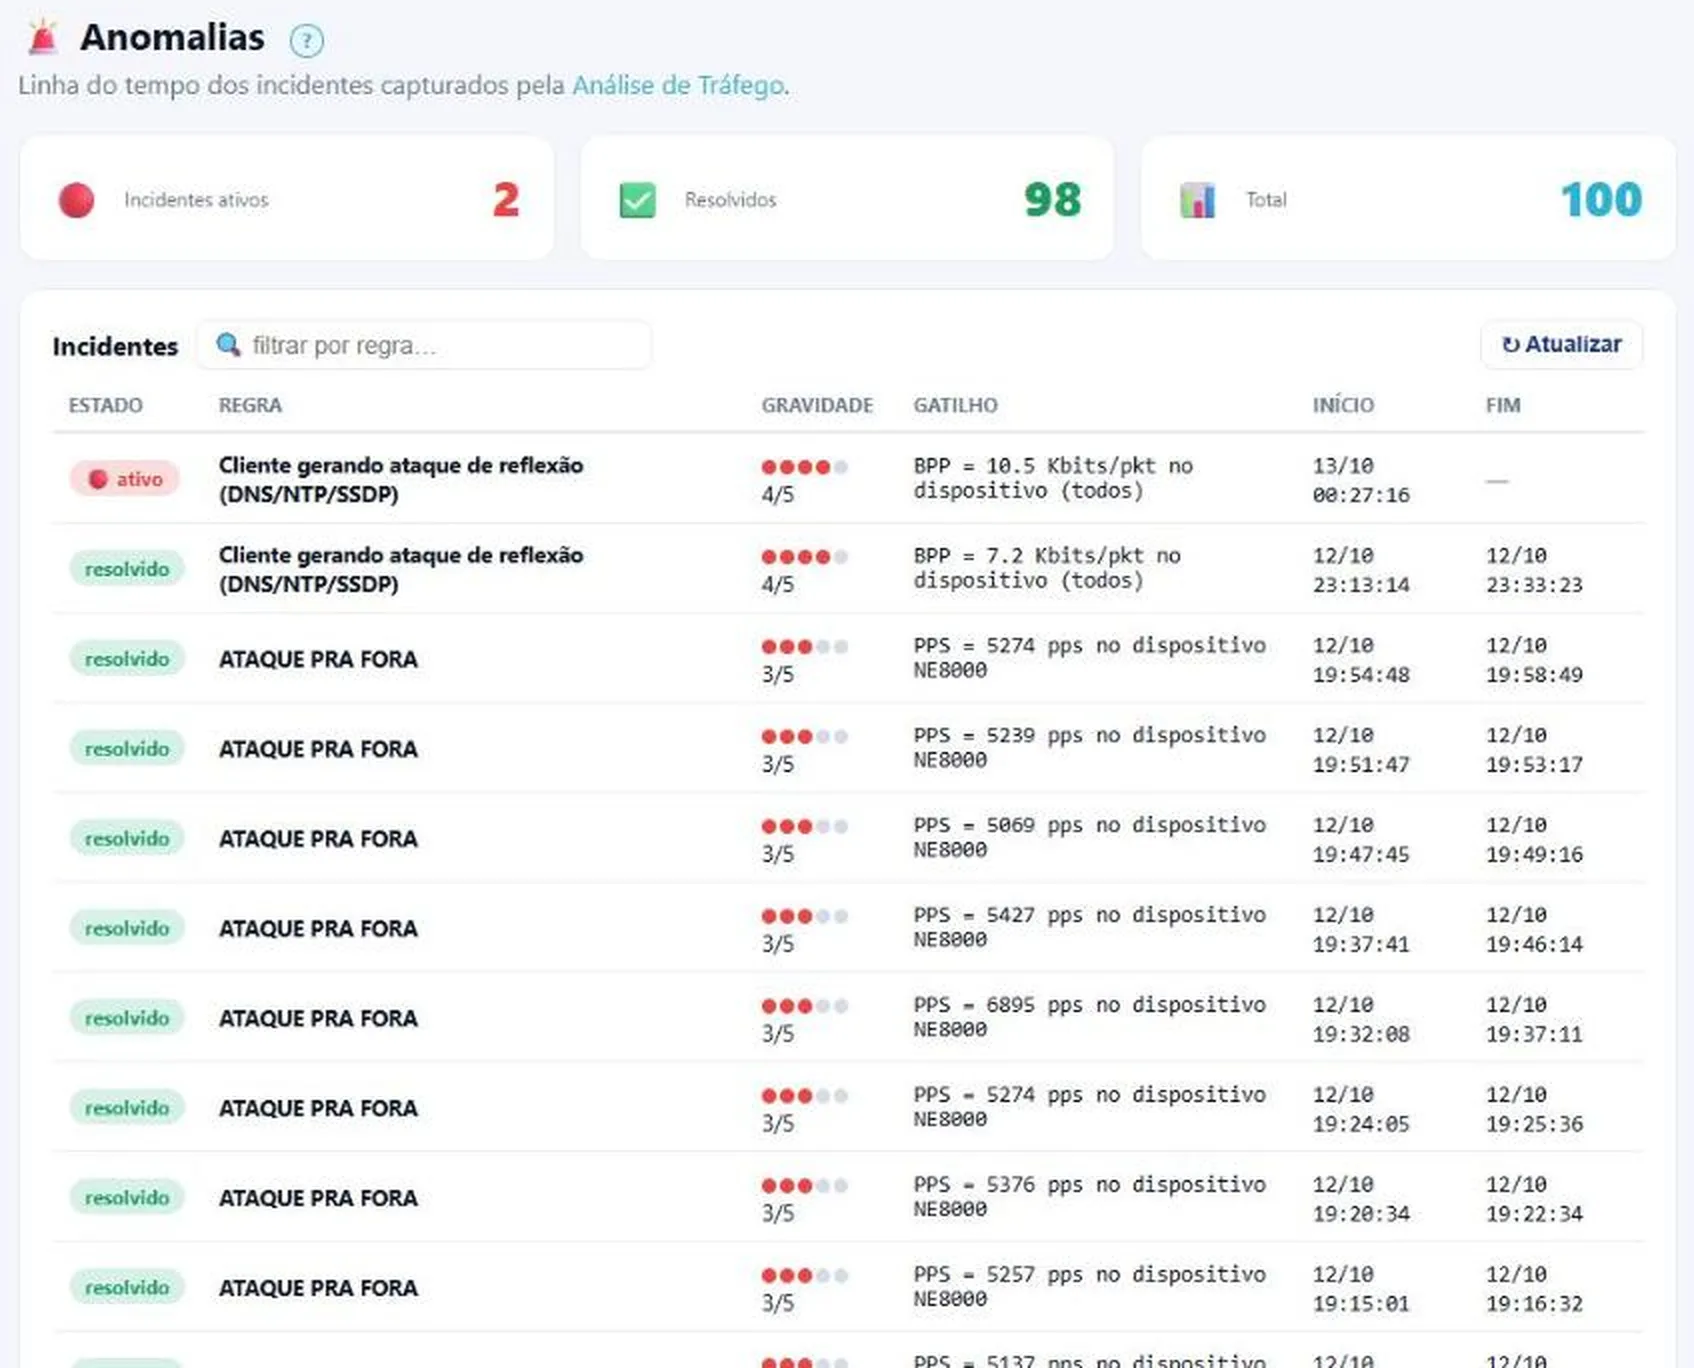Screen dimensions: 1694x1368
Task: Click the ativo status badge
Action: pyautogui.click(x=125, y=479)
